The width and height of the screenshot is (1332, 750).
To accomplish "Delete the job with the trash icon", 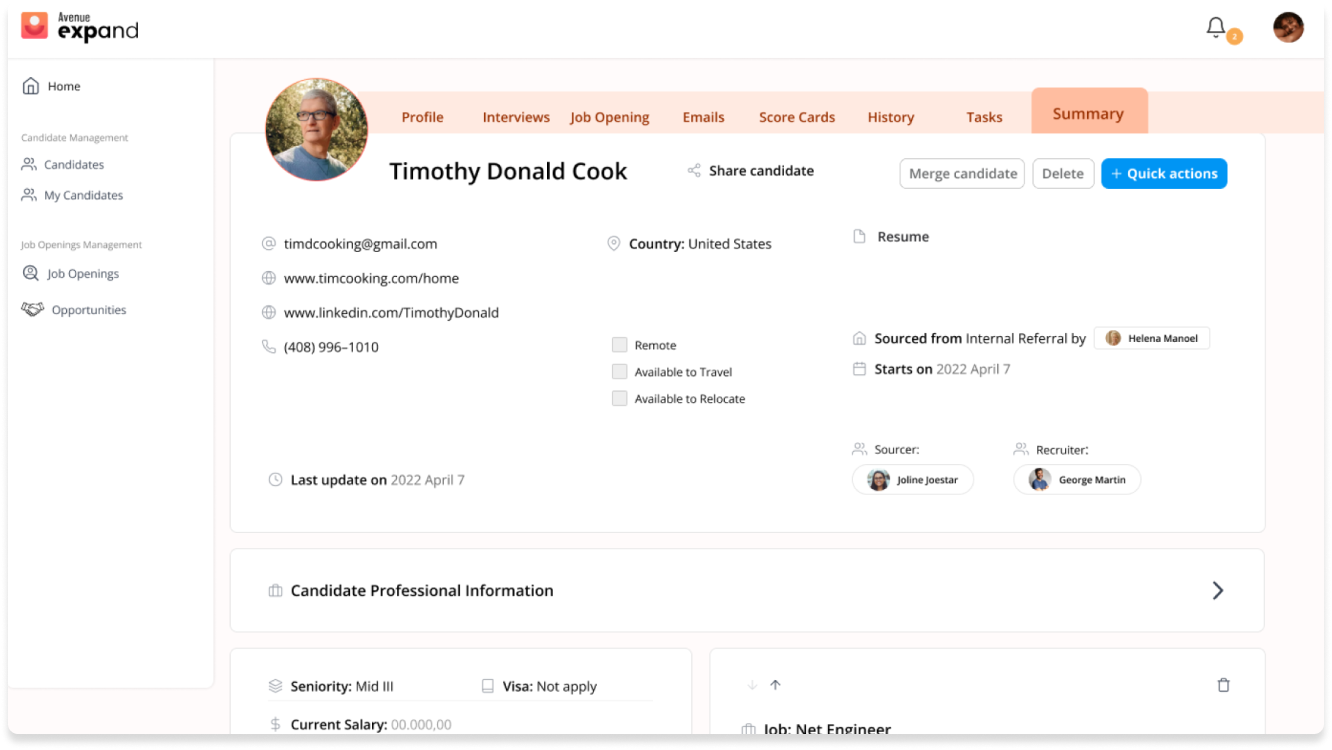I will coord(1223,685).
